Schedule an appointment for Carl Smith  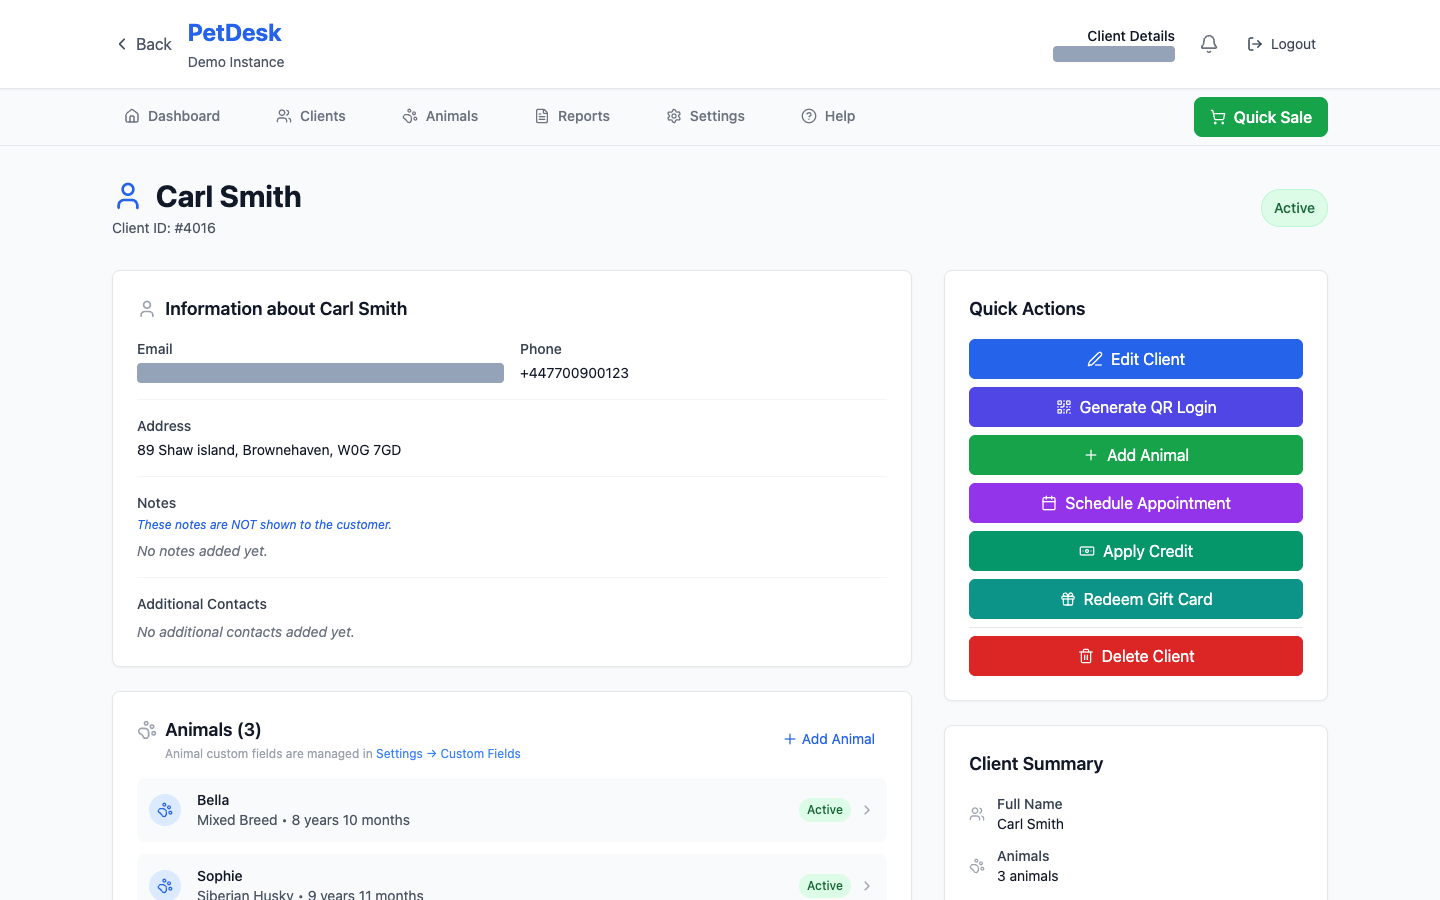[1136, 503]
